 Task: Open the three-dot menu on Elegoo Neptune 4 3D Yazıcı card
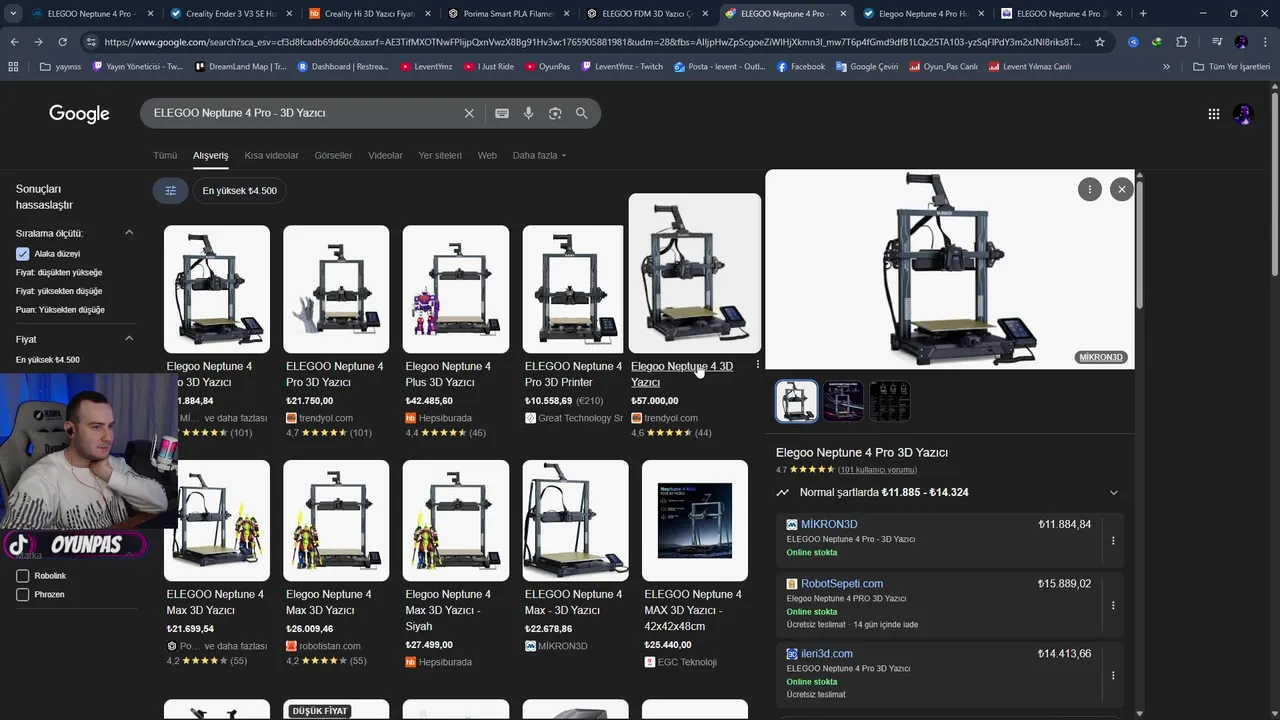pyautogui.click(x=758, y=365)
